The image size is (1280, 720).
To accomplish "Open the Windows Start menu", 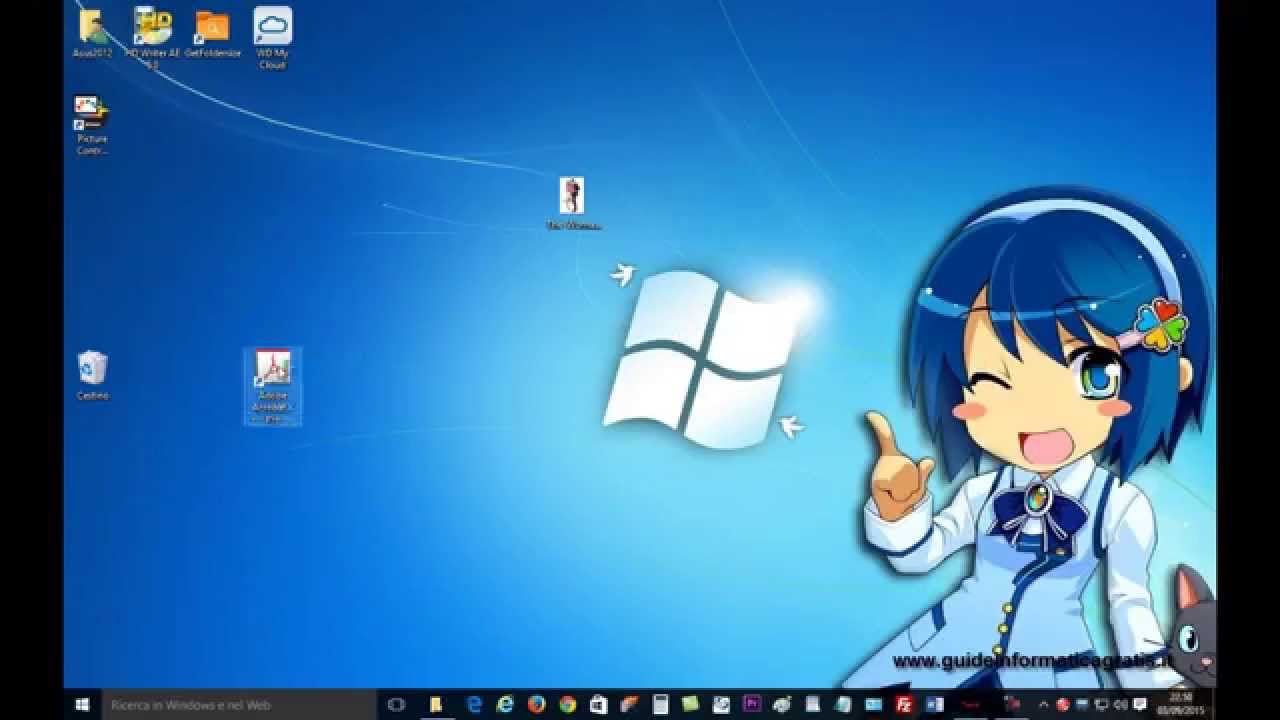I will coord(82,705).
